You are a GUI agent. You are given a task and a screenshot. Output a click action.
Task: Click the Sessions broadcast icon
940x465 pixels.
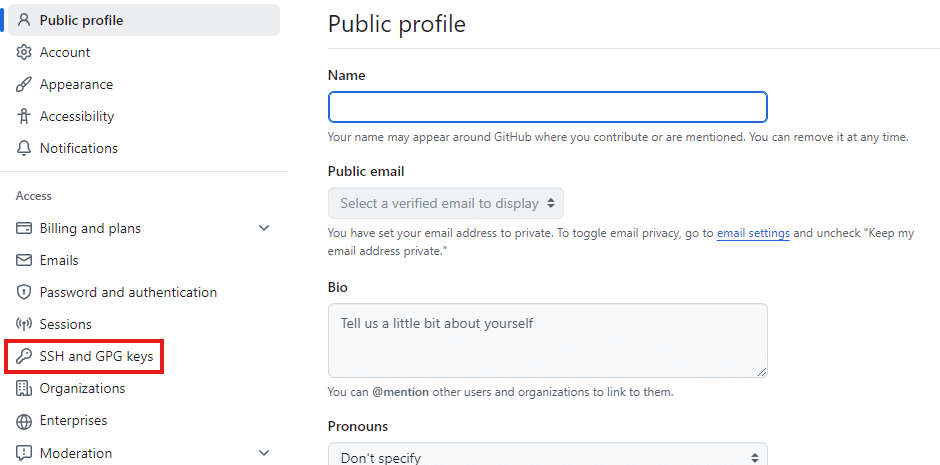point(24,324)
